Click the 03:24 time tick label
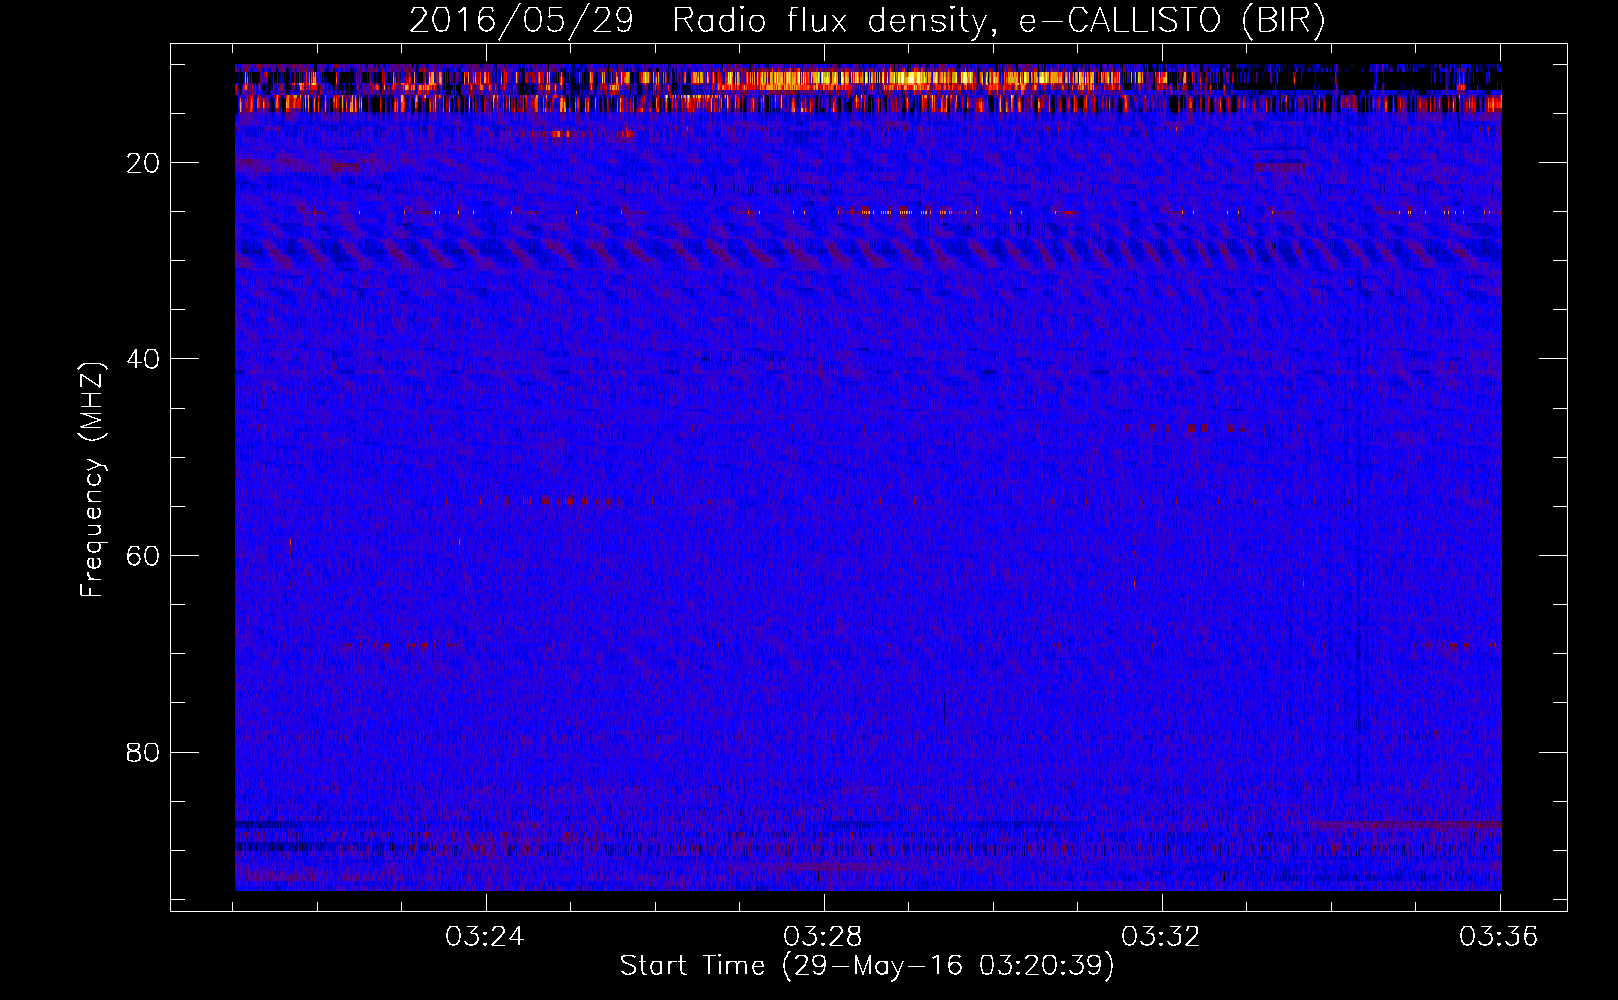Screen dimensions: 1618x1000 (x=485, y=937)
